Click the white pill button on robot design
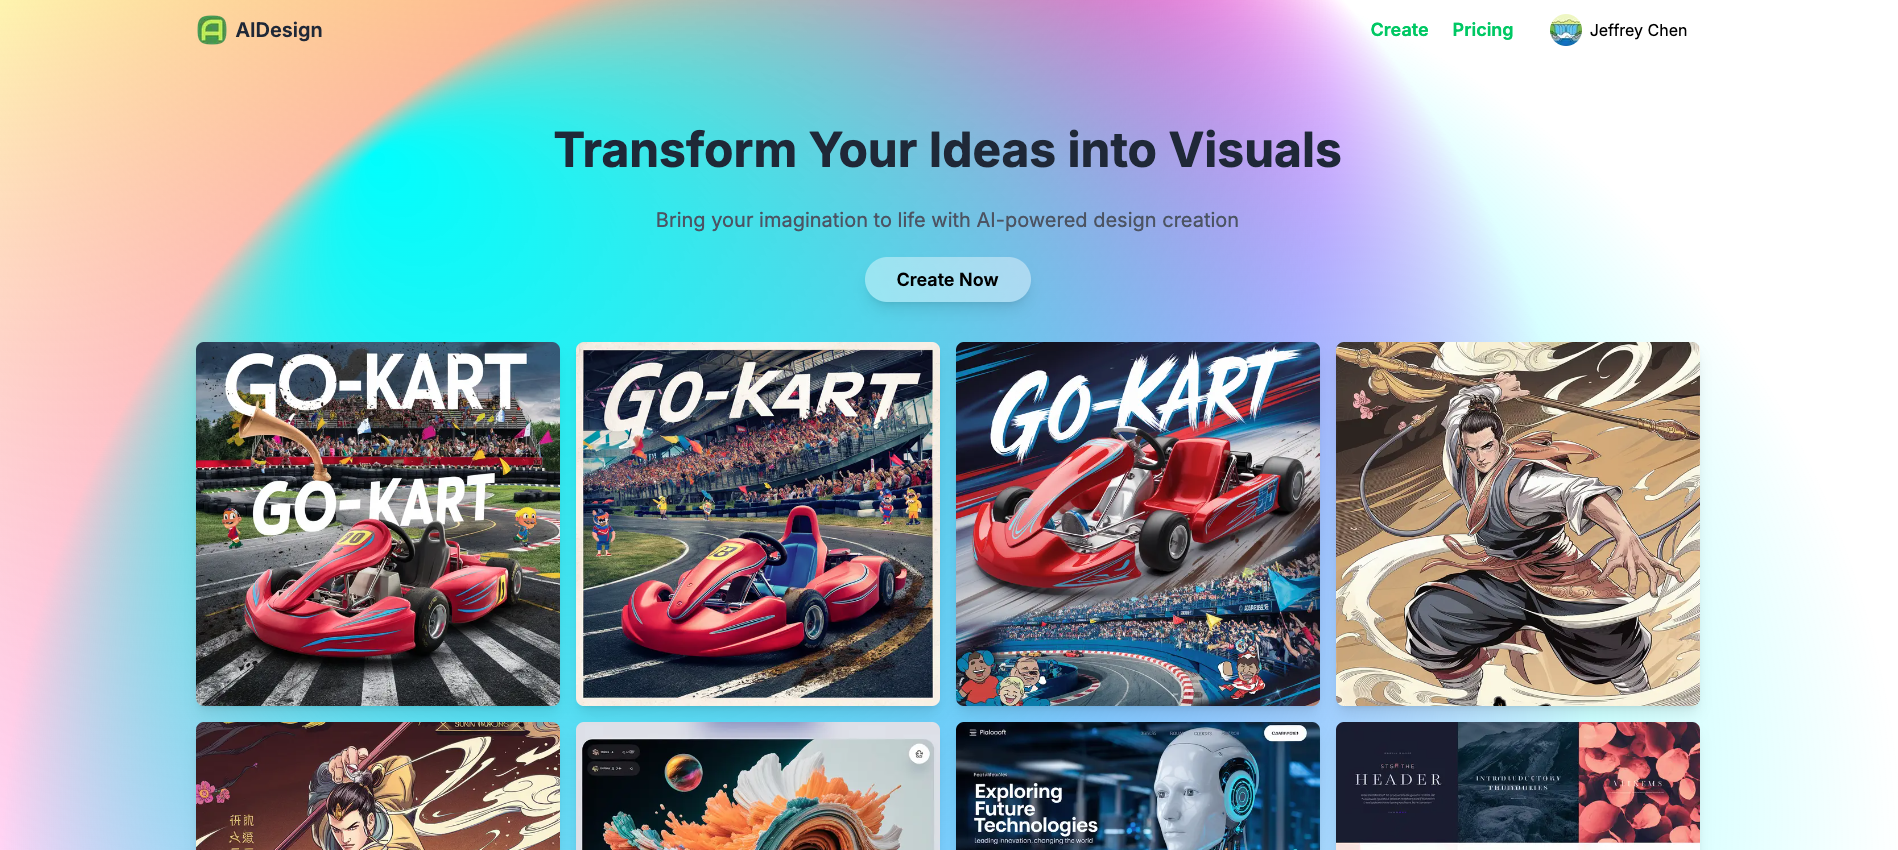Image resolution: width=1898 pixels, height=850 pixels. pyautogui.click(x=1285, y=733)
